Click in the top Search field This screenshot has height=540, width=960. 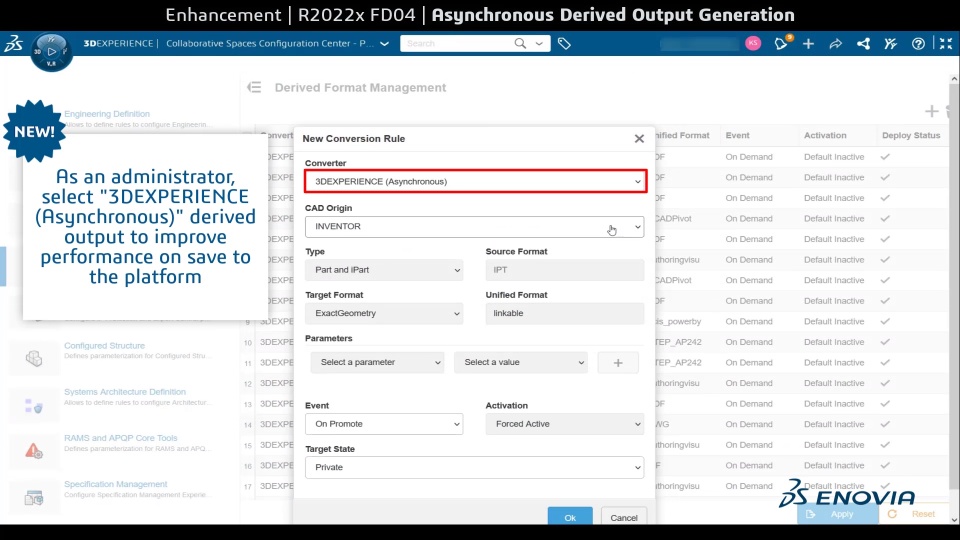click(x=456, y=43)
